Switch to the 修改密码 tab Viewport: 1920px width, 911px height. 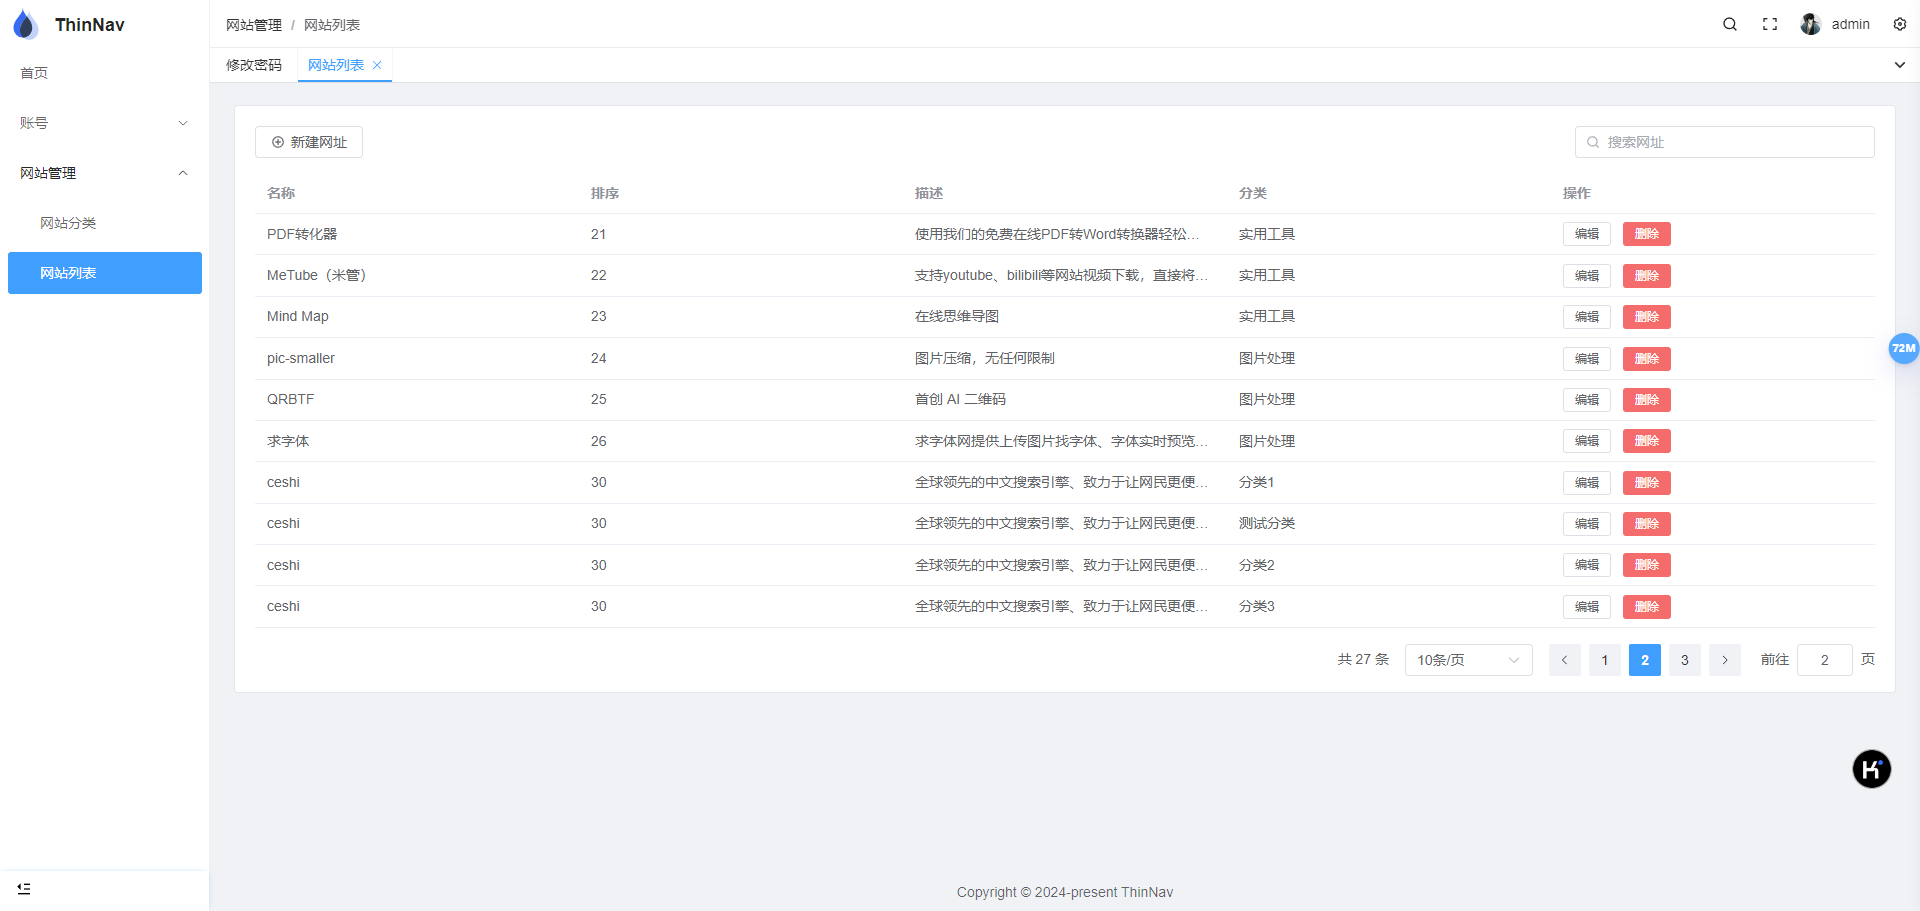tap(254, 64)
